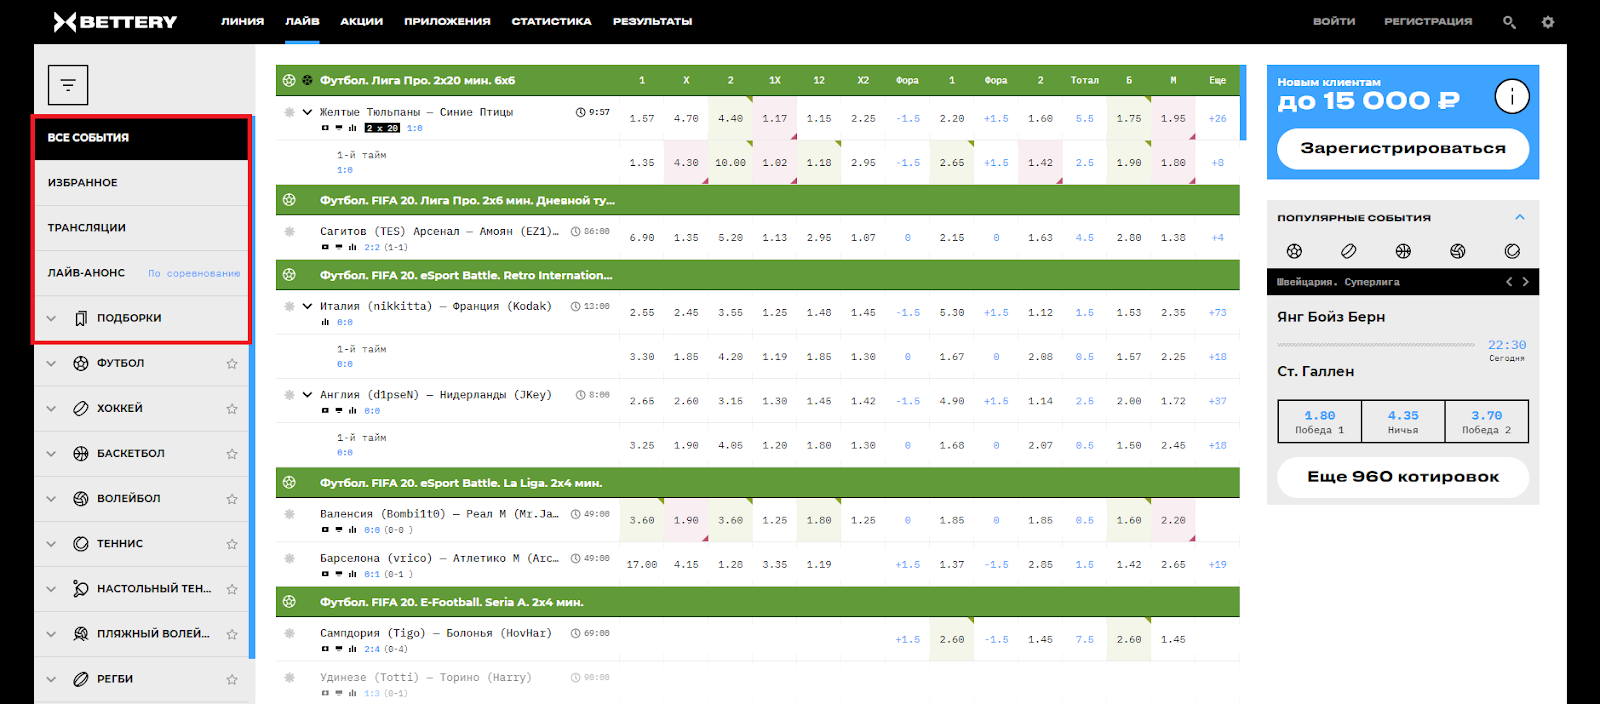Toggle favorite star for Теннис
This screenshot has width=1600, height=704.
pos(232,544)
